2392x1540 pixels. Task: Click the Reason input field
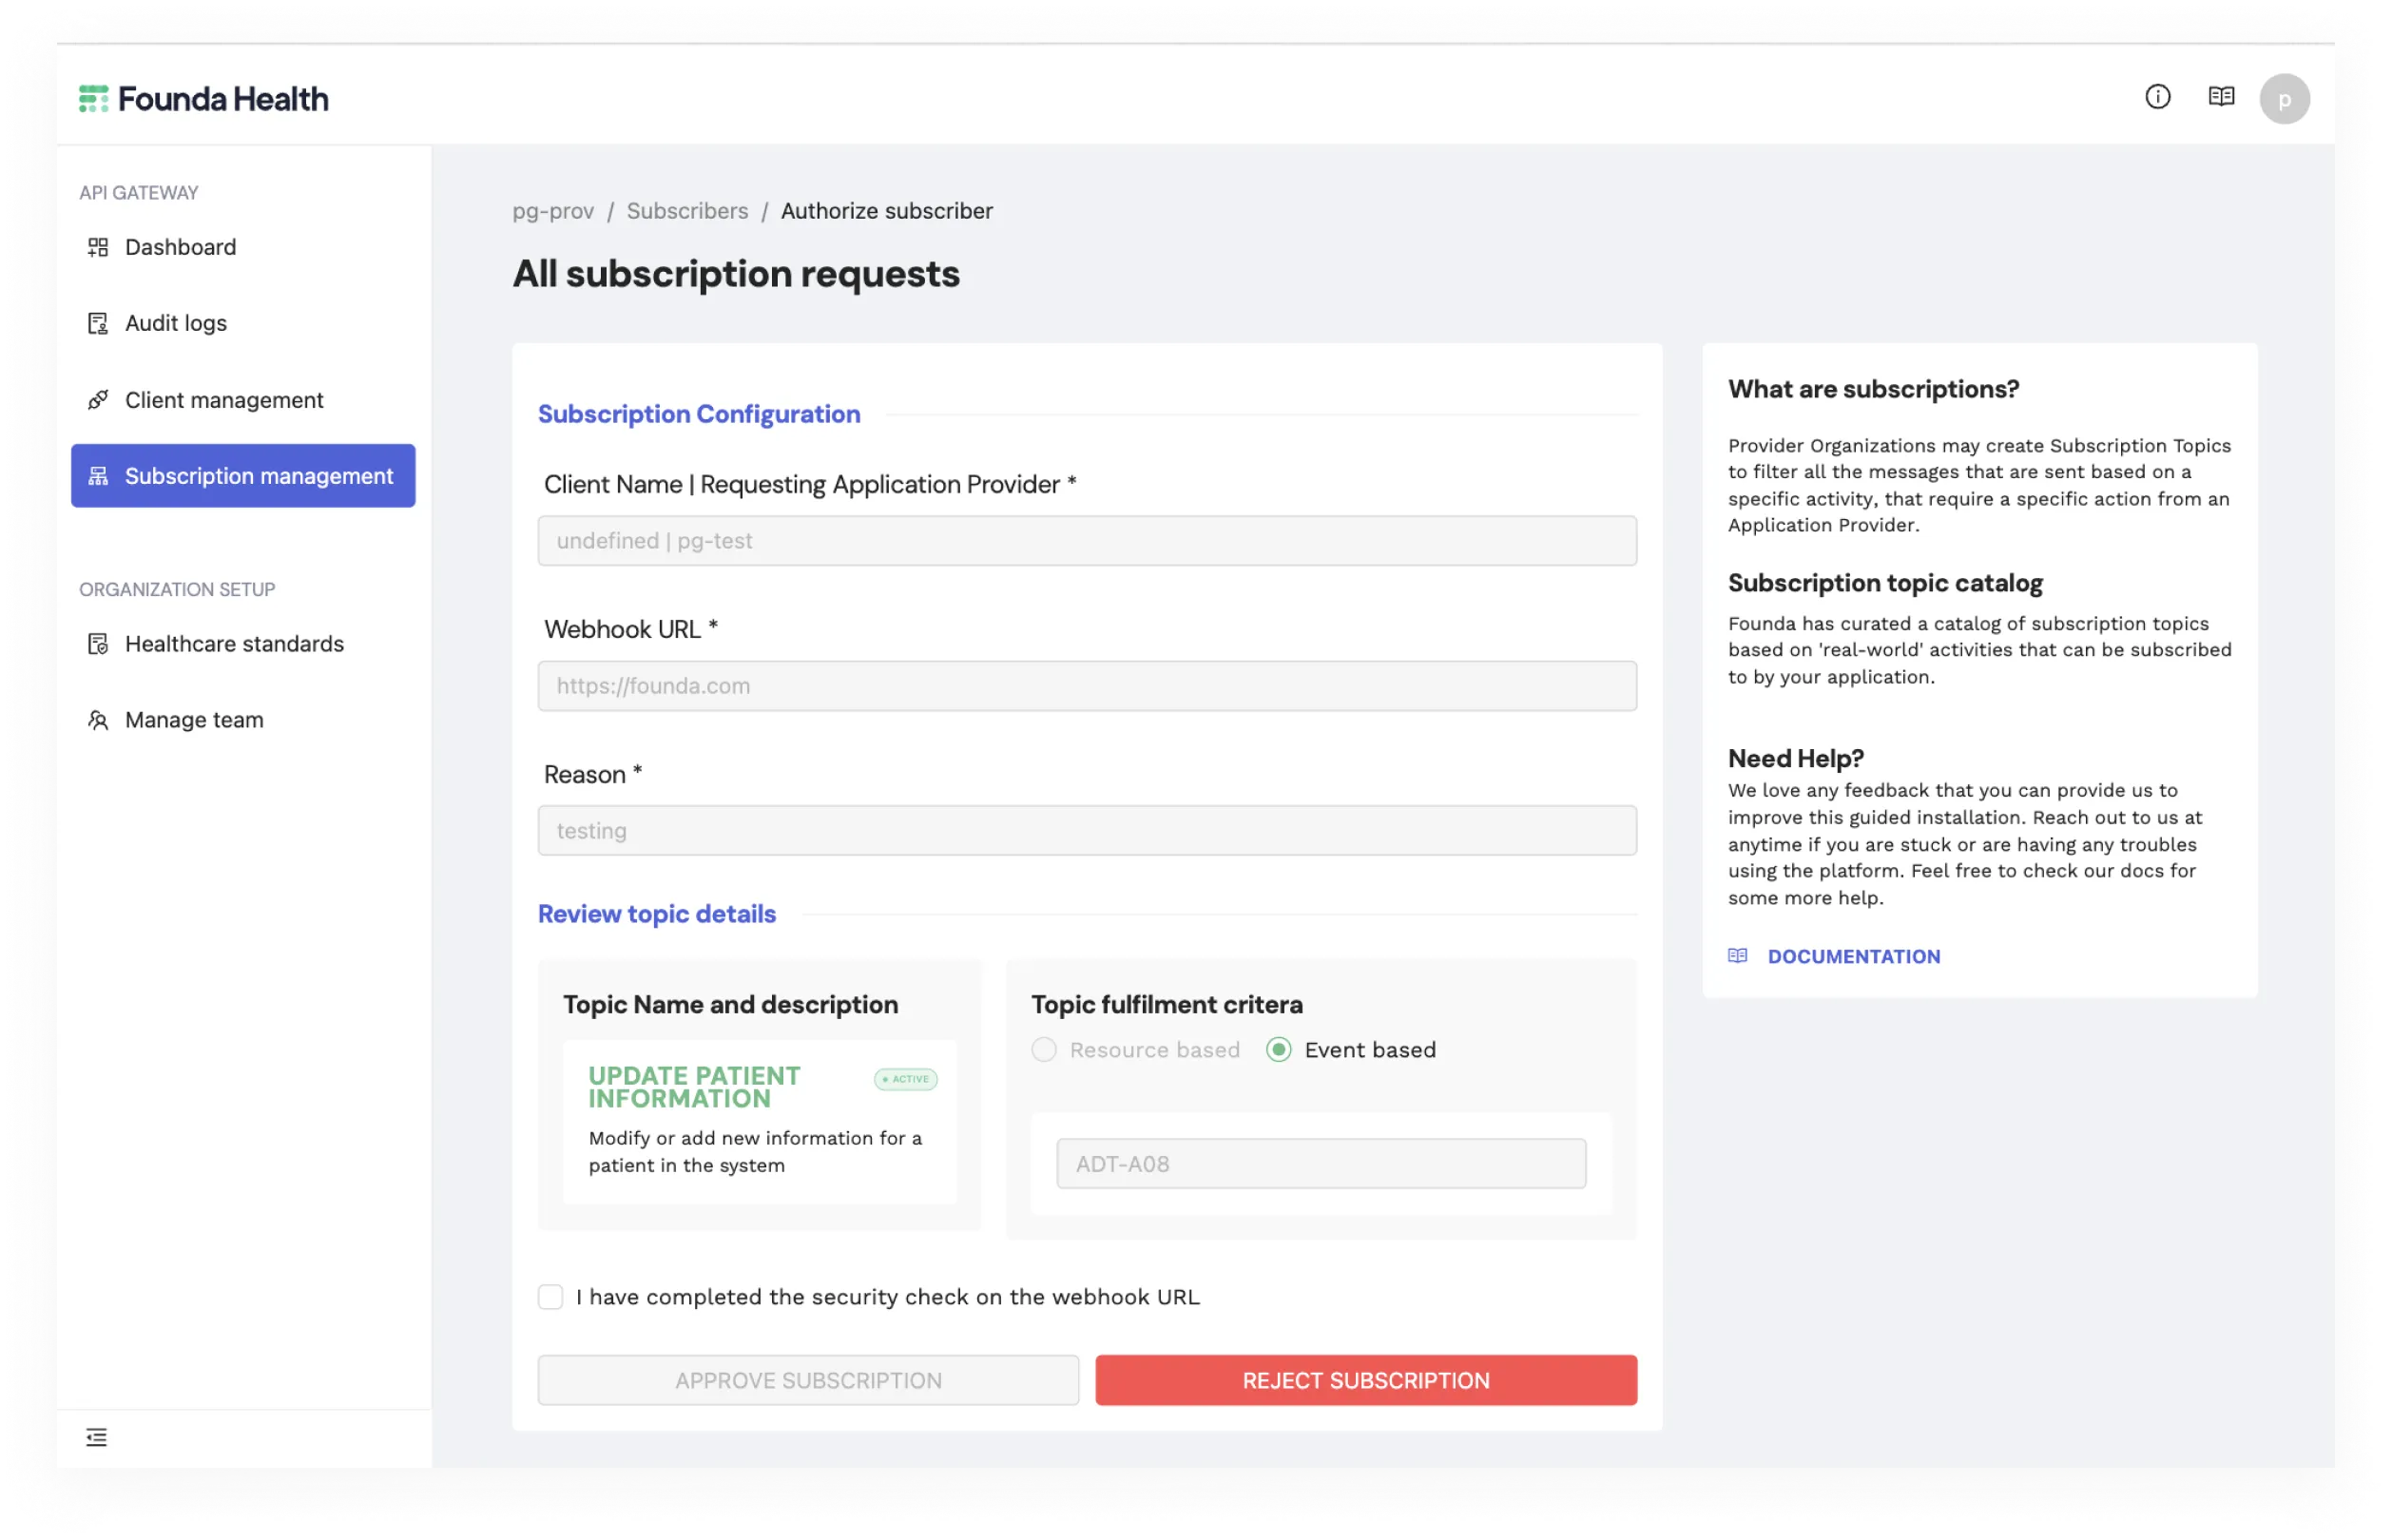[1087, 831]
